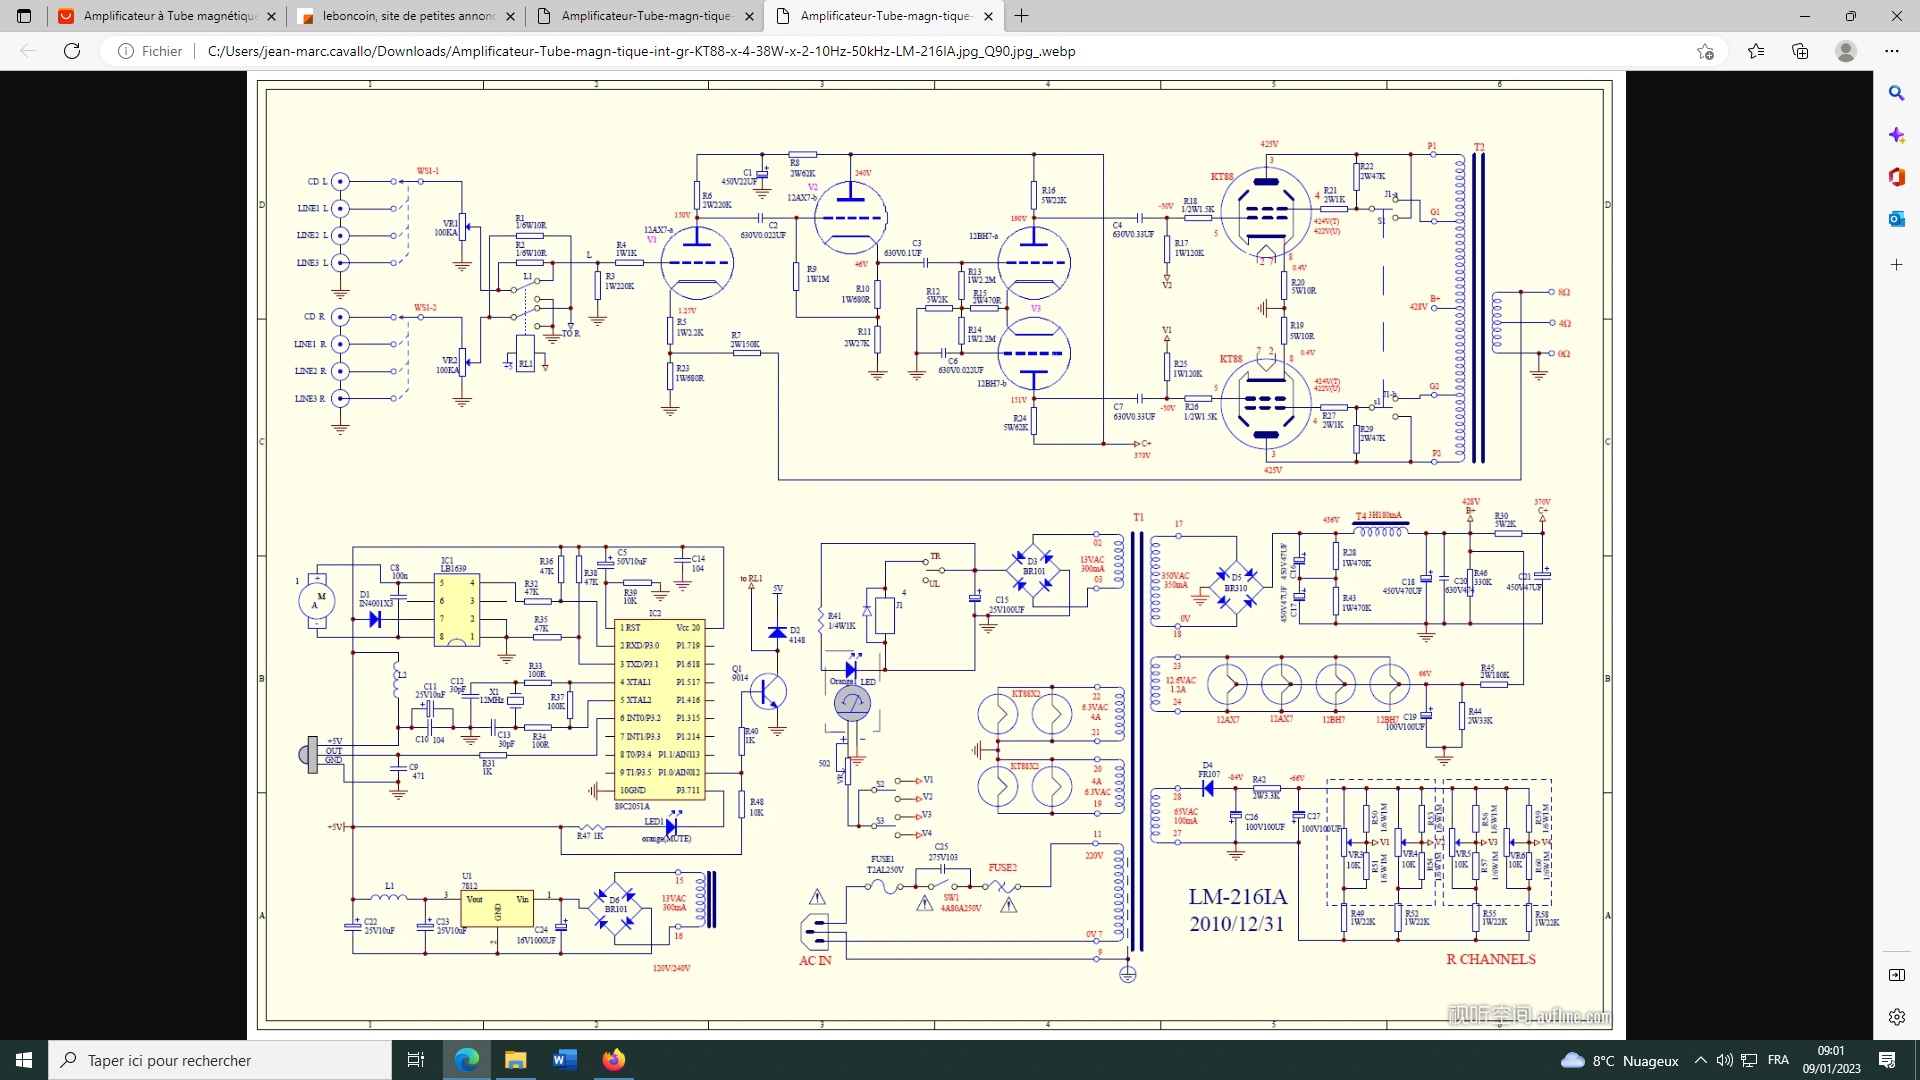Viewport: 1920px width, 1080px height.
Task: Close the third Amplificateur-Tube tab
Action: point(749,16)
